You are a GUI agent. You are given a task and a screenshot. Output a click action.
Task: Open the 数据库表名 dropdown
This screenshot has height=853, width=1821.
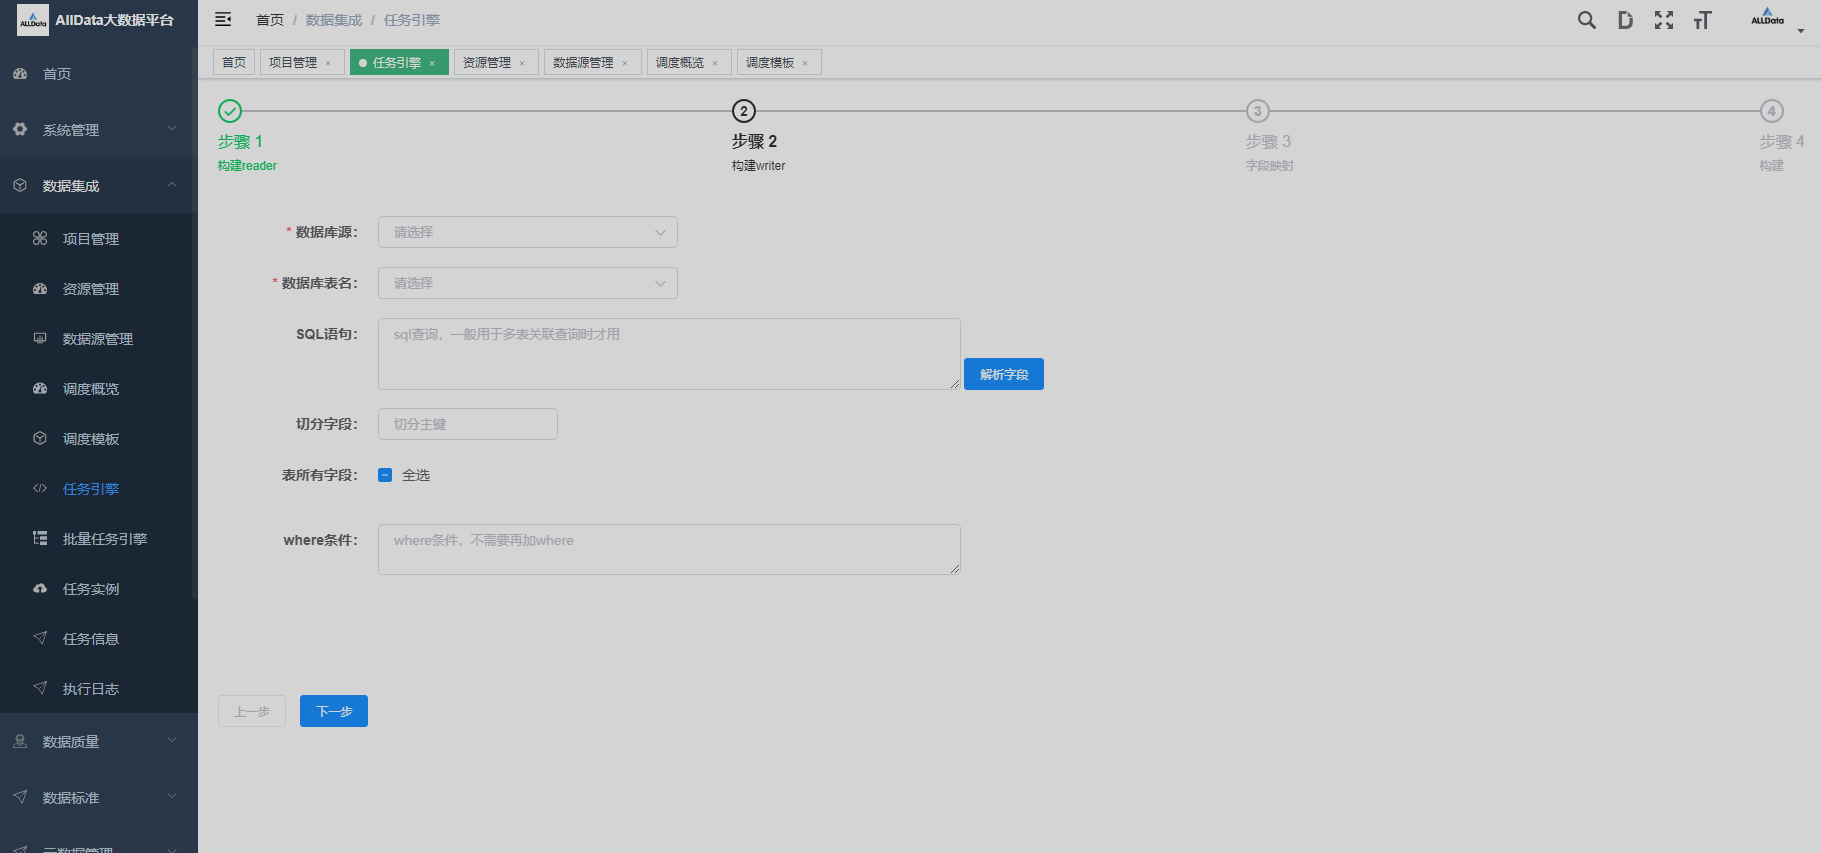coord(527,283)
